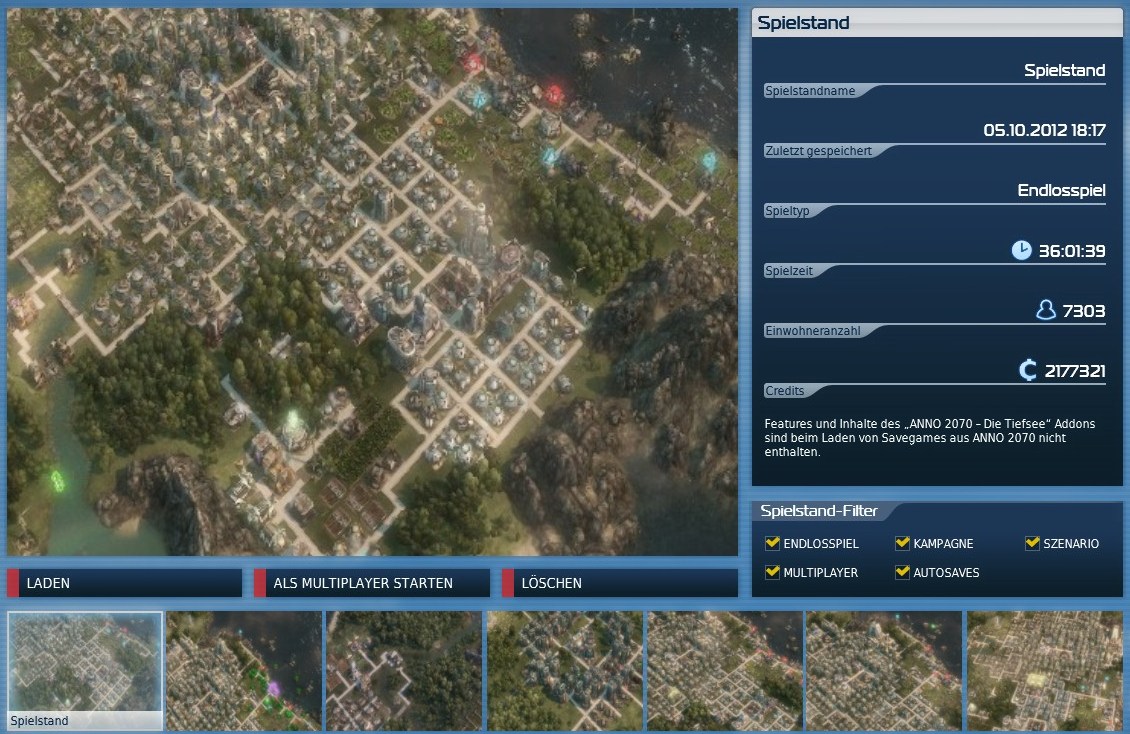Click the Tiefsee addon notice text
Viewport: 1130px width, 734px height.
(930, 437)
